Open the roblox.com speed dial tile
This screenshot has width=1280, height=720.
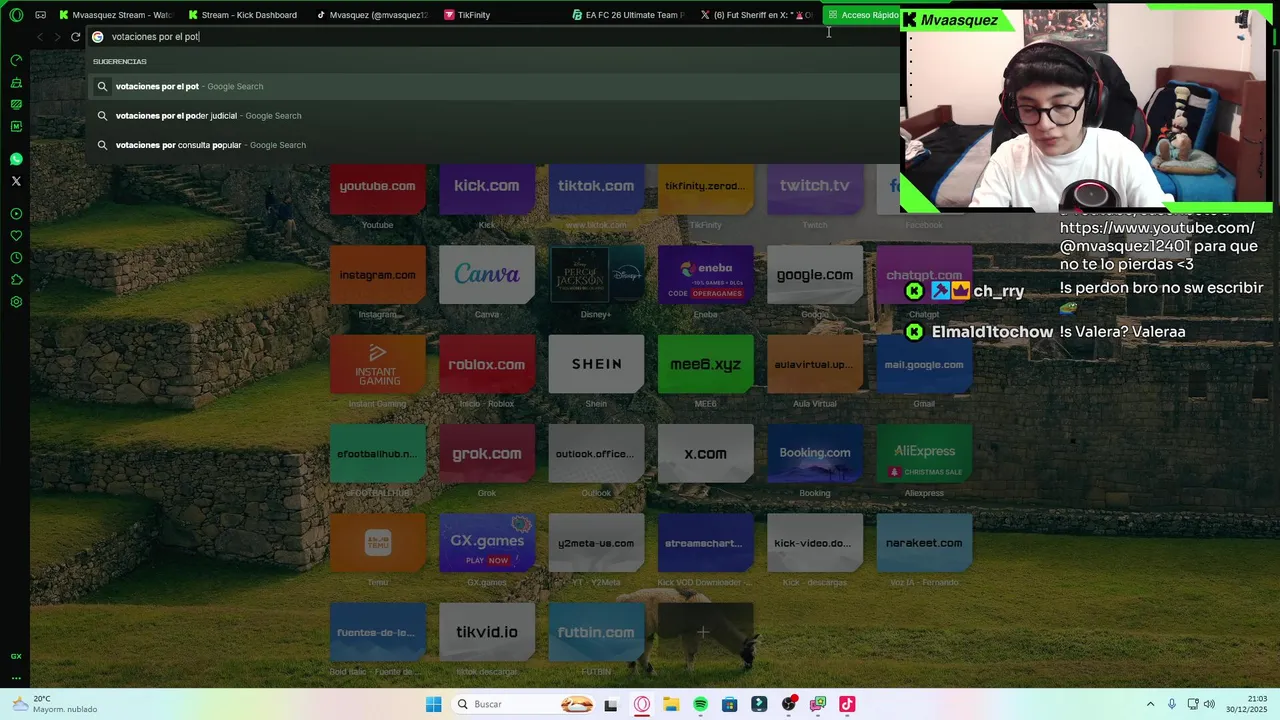click(x=487, y=364)
